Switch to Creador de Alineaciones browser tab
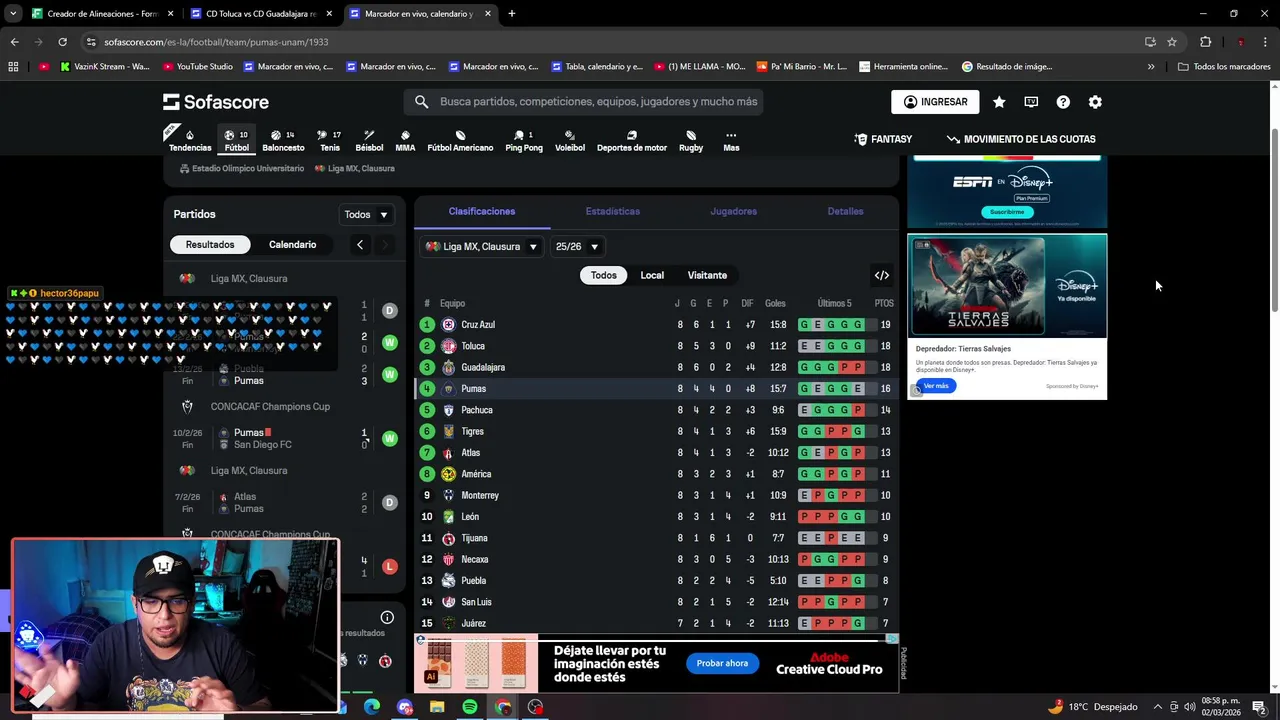The width and height of the screenshot is (1280, 720). (103, 14)
